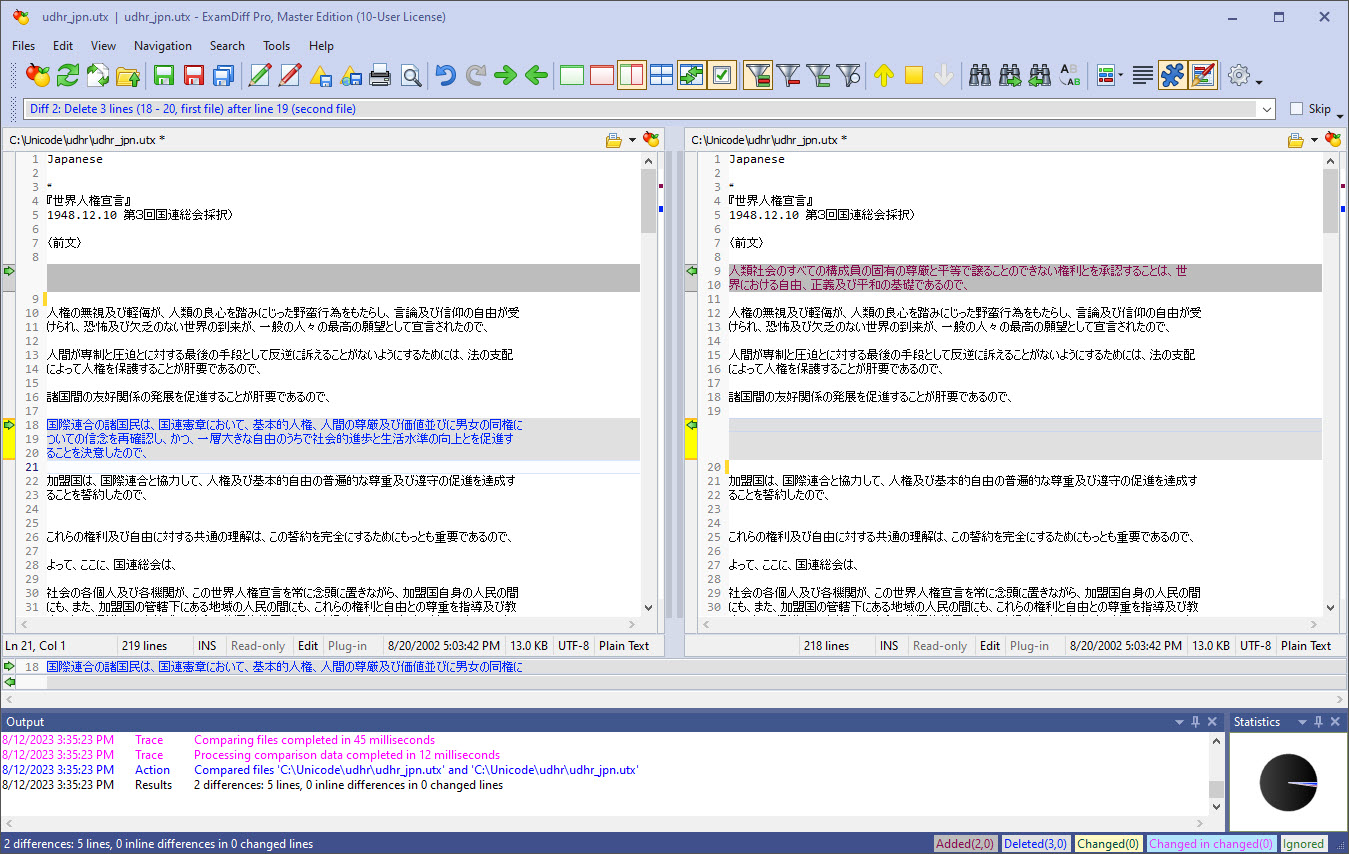Click the Print Preview magnifier icon
The width and height of the screenshot is (1349, 854).
(x=411, y=75)
